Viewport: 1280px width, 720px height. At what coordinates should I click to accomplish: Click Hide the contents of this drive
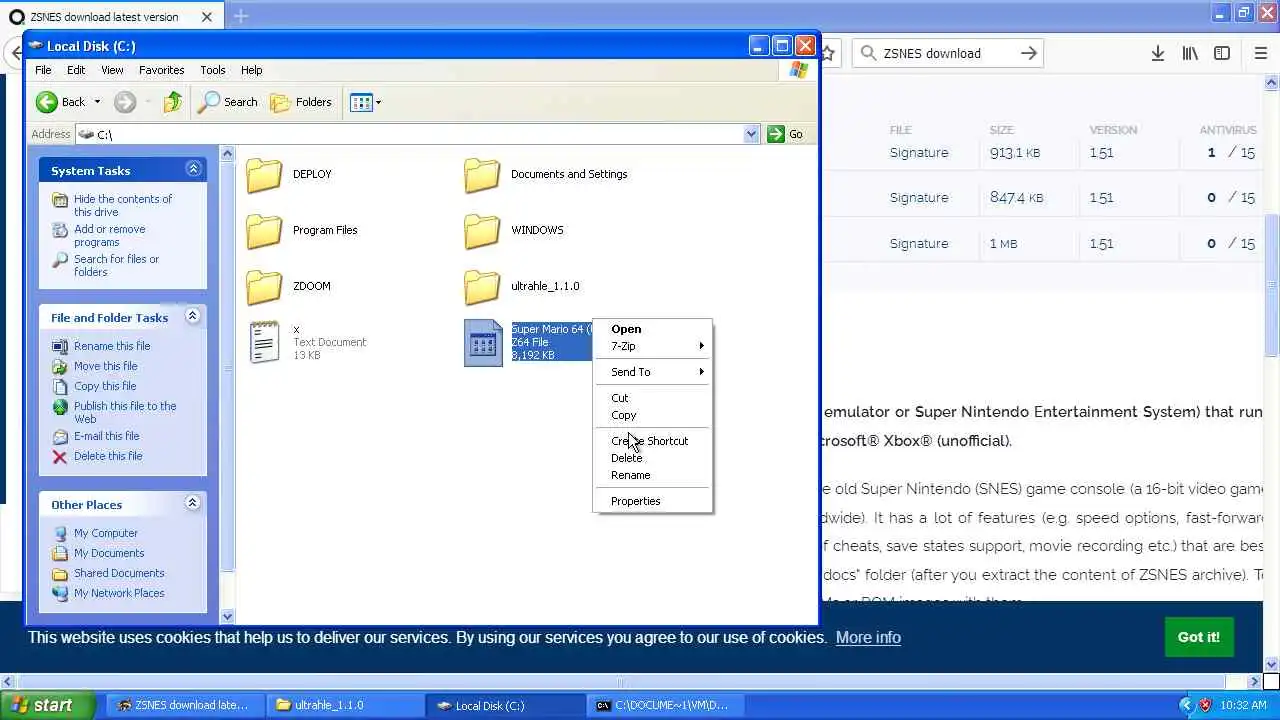[122, 205]
